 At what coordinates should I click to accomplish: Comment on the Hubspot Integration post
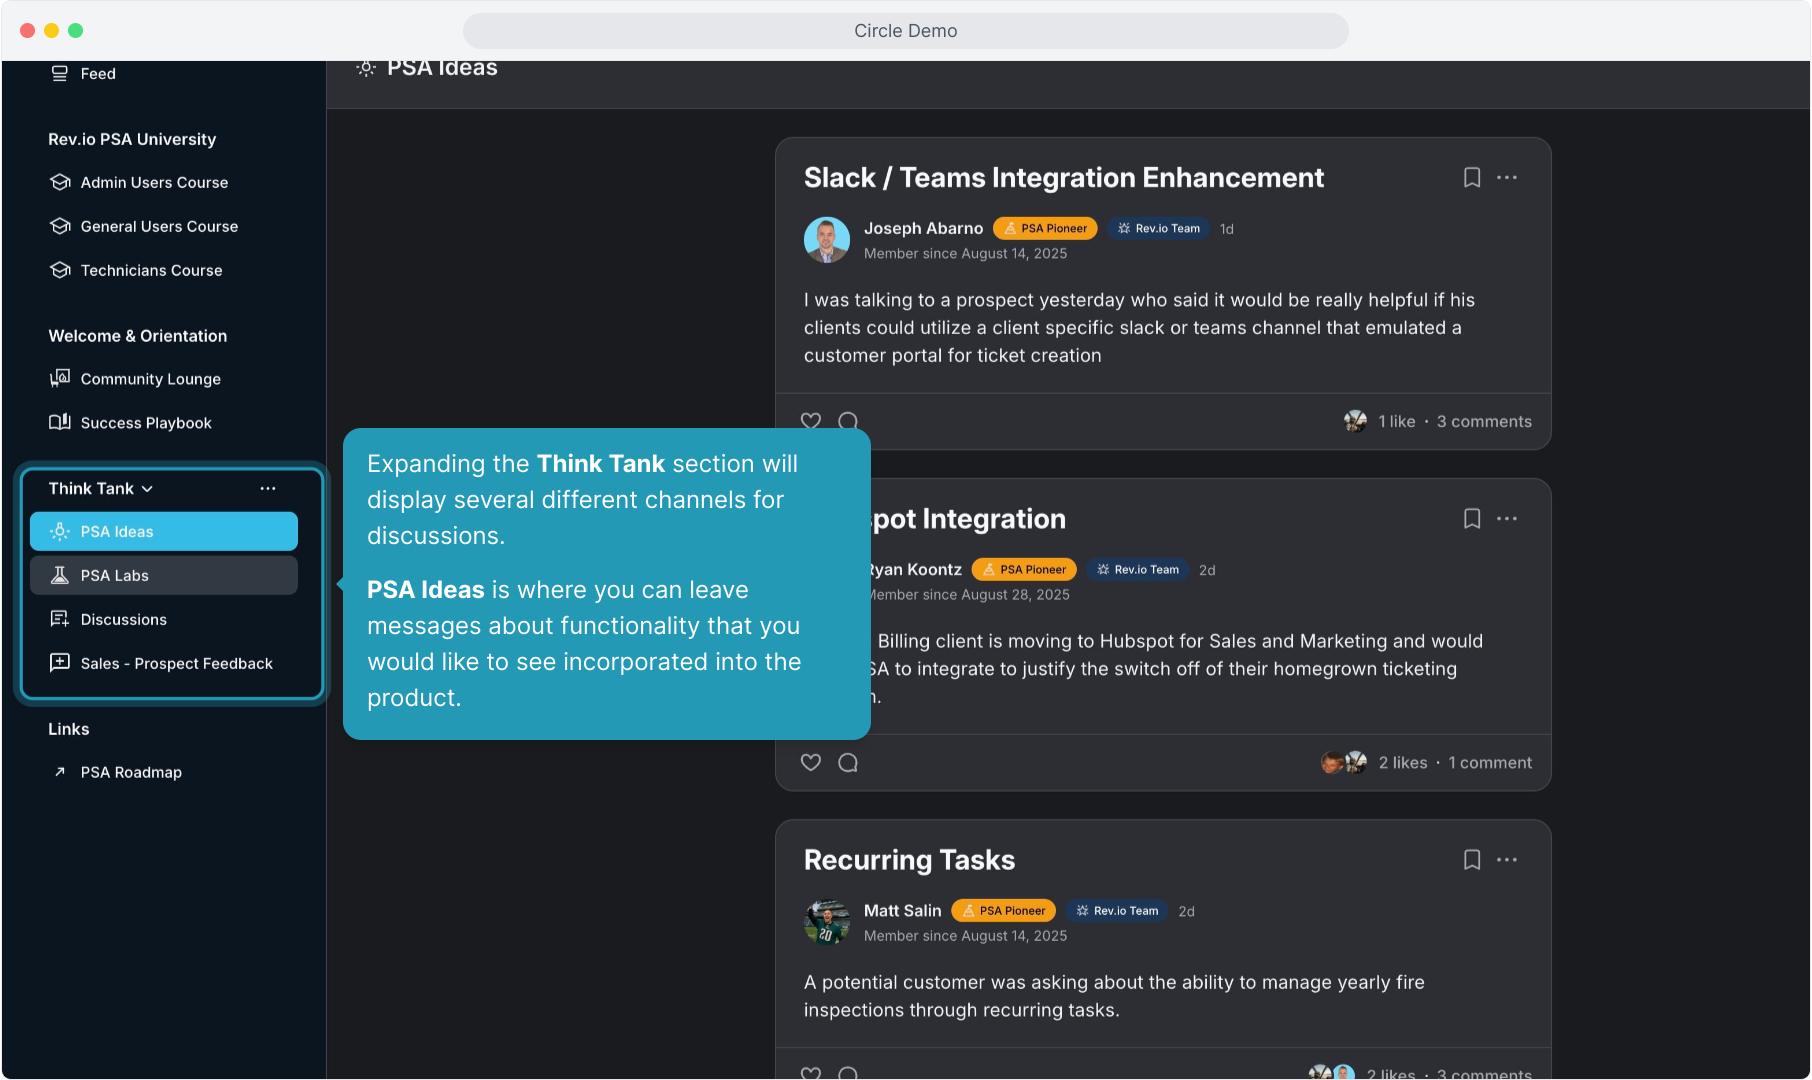coord(848,763)
